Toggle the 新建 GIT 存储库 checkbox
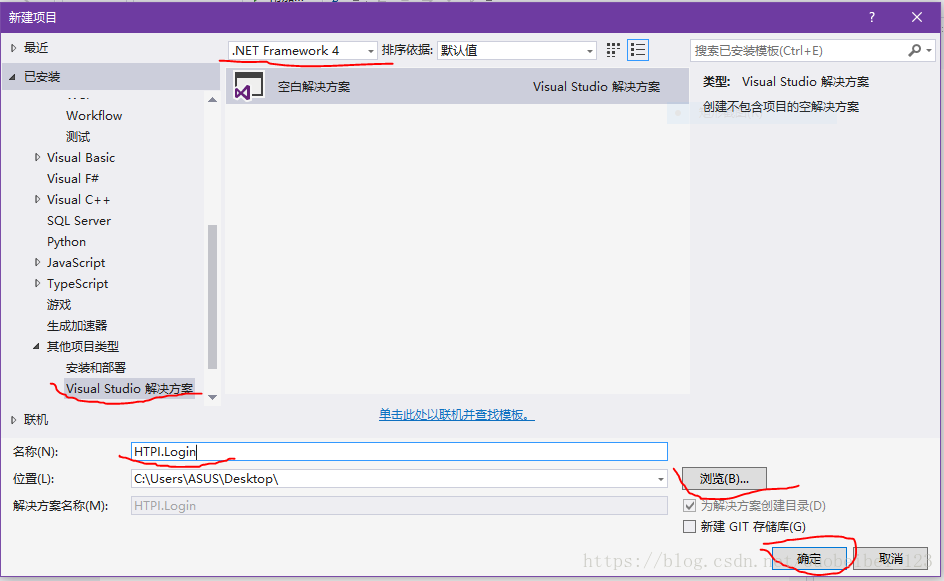This screenshot has width=944, height=581. [x=689, y=527]
